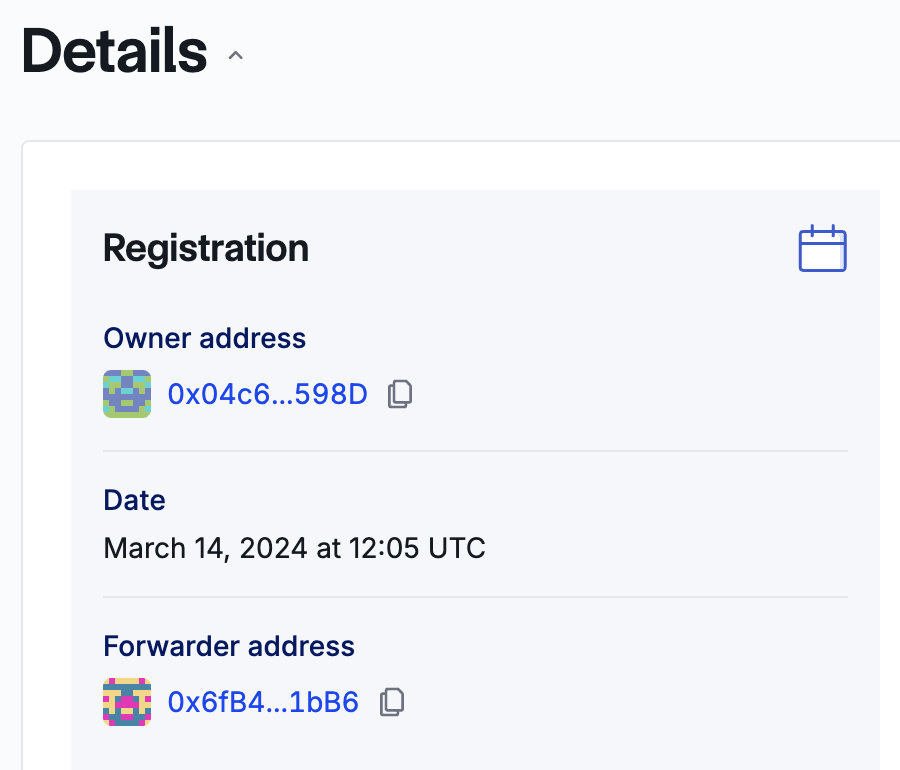Click the Details heading
The width and height of the screenshot is (900, 770).
(x=114, y=52)
